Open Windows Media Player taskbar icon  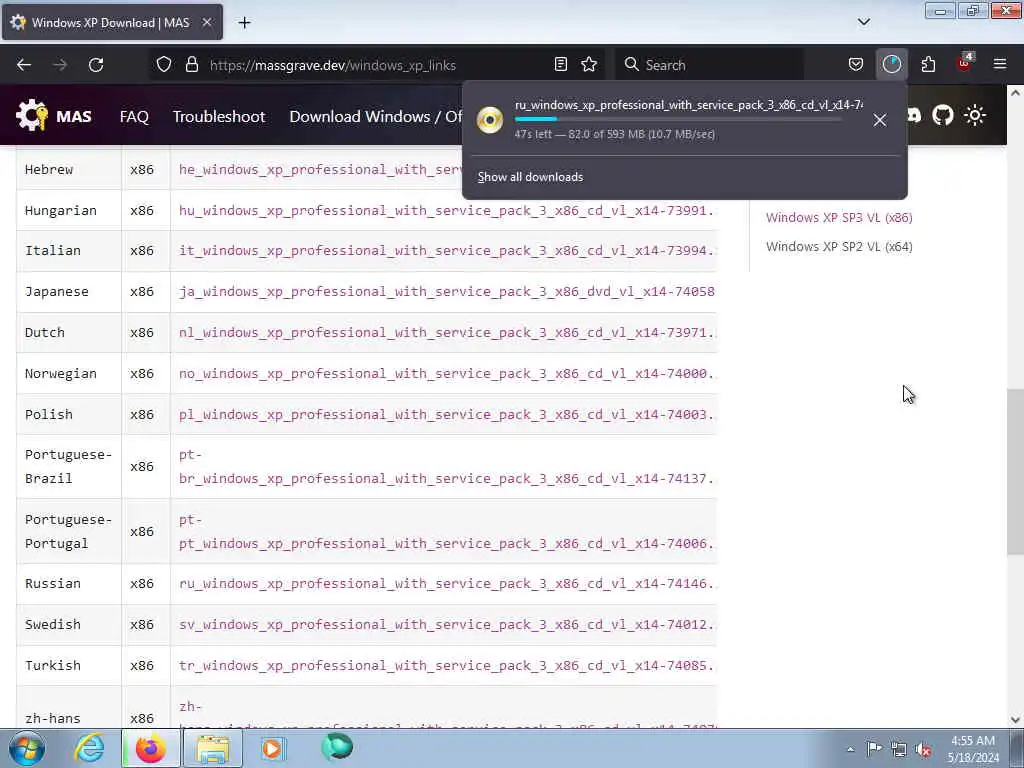point(273,748)
